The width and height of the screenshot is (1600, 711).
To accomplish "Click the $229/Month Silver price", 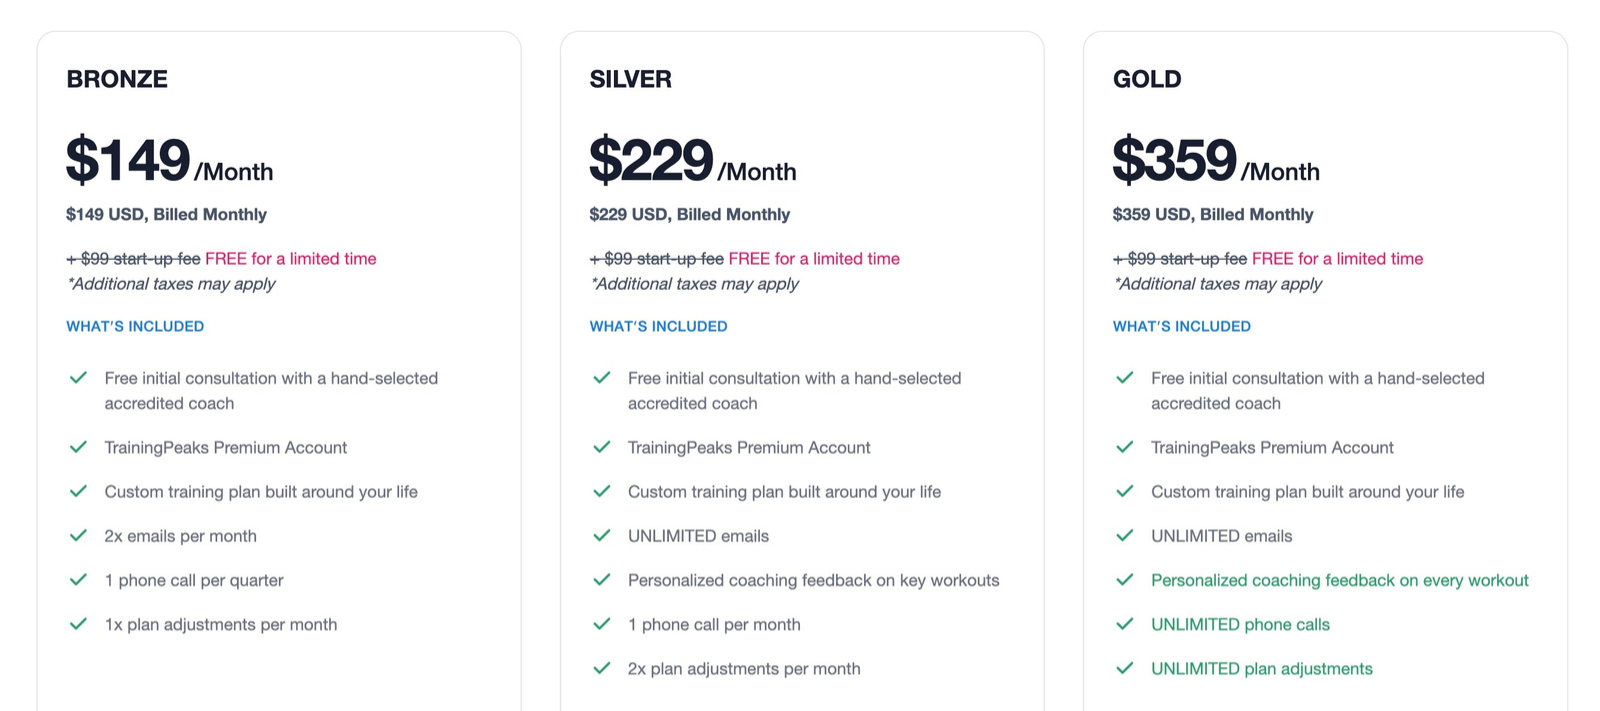I will [x=692, y=162].
